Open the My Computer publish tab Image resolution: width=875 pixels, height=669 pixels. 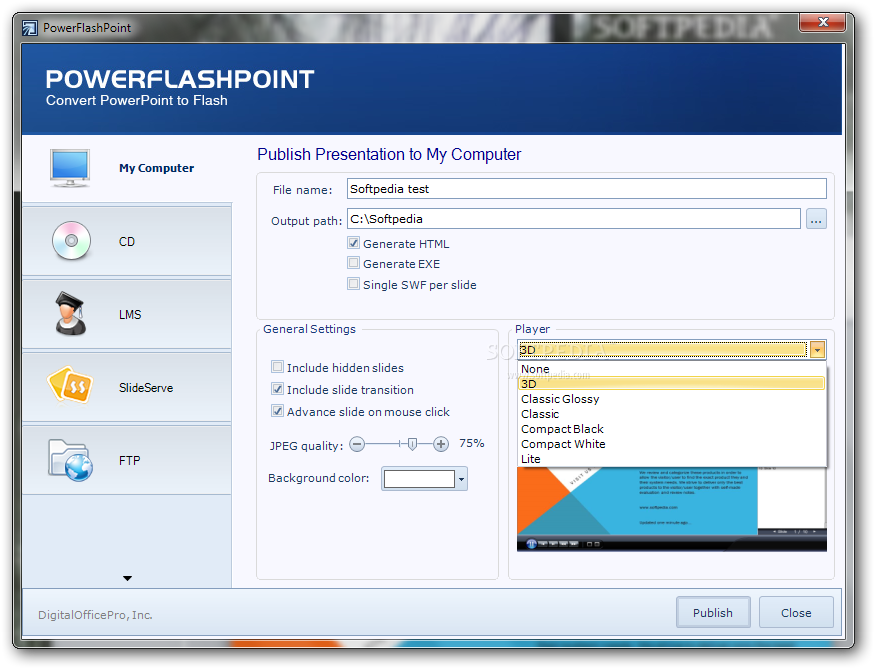click(x=127, y=168)
